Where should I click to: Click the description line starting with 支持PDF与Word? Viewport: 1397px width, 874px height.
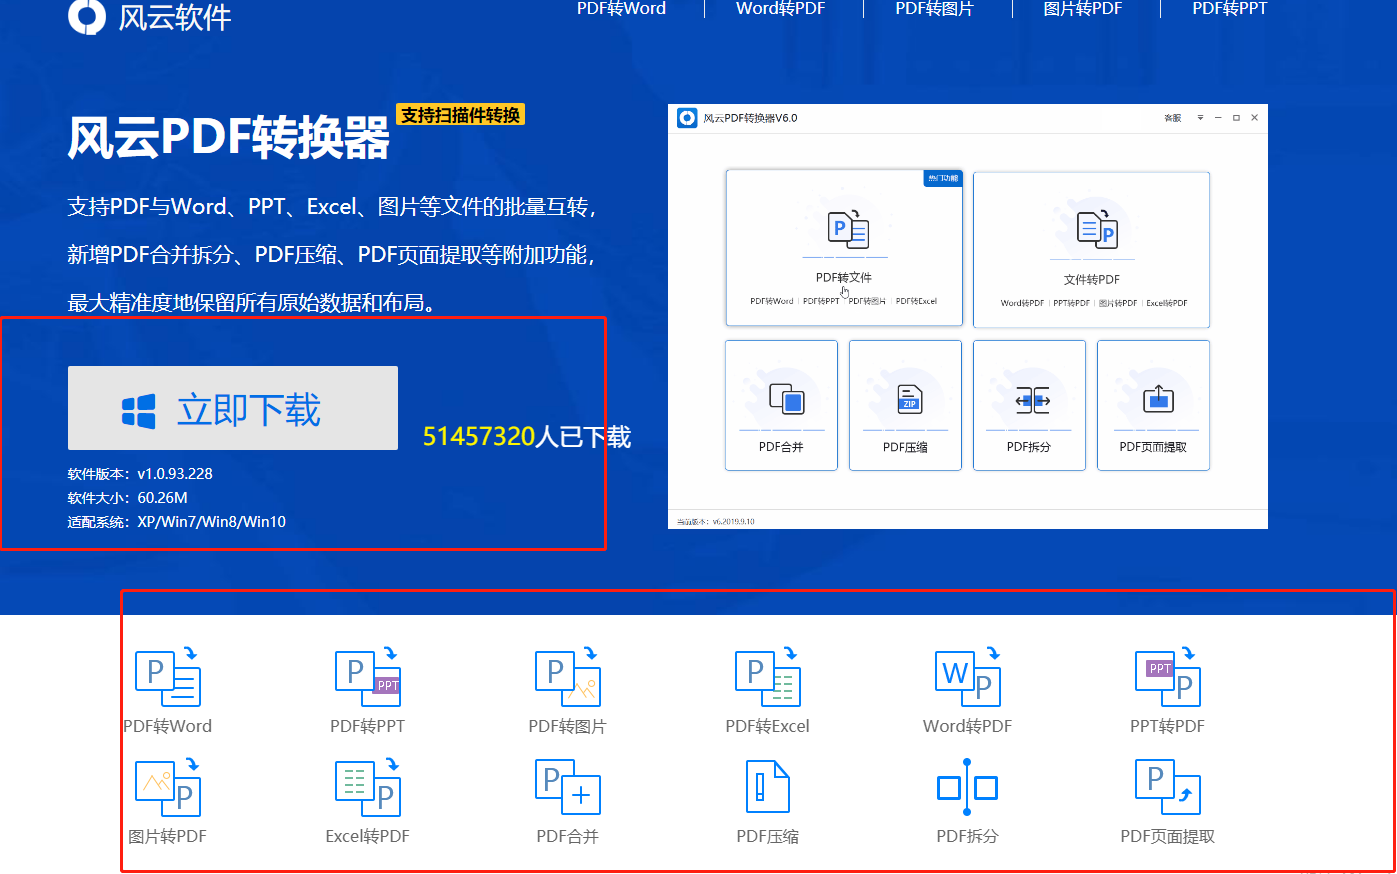click(x=333, y=207)
